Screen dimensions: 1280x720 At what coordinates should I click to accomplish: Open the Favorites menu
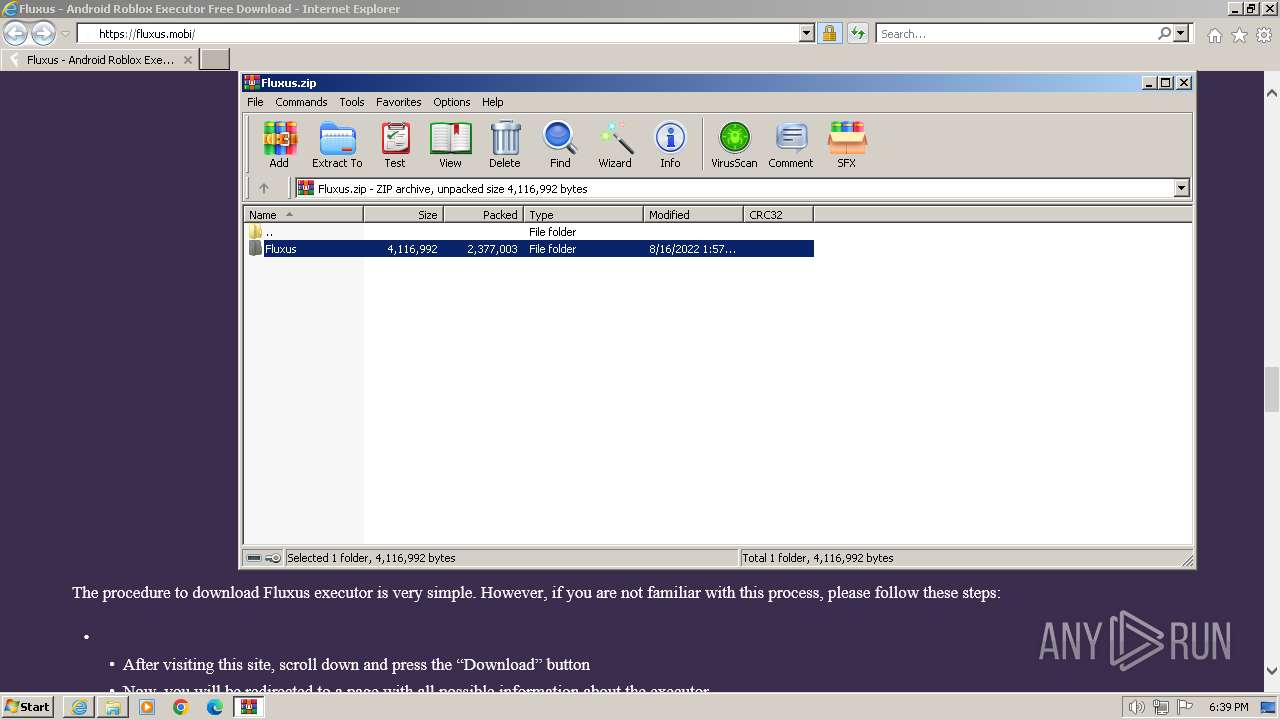399,102
